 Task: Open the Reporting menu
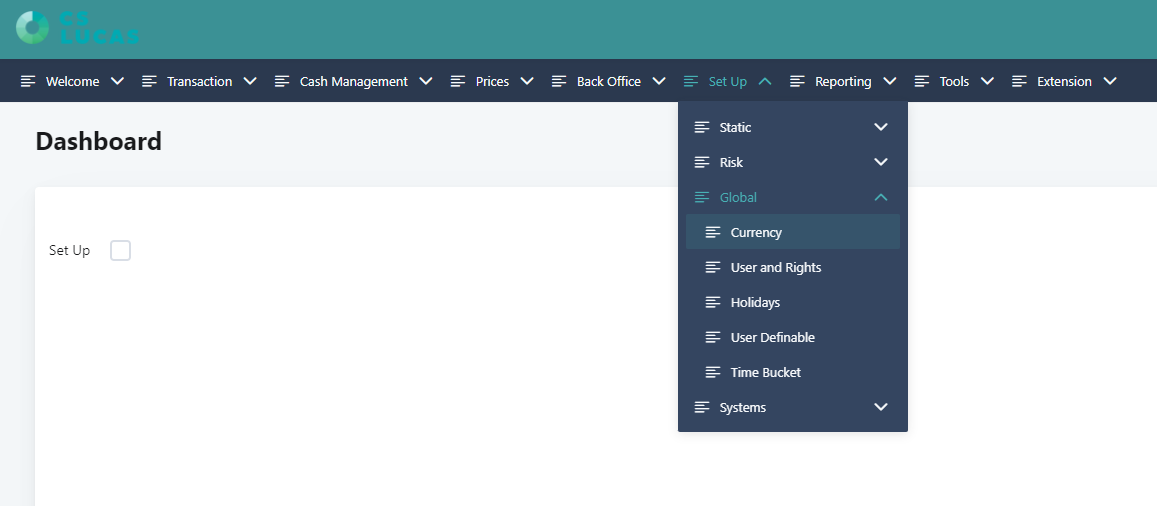(842, 81)
